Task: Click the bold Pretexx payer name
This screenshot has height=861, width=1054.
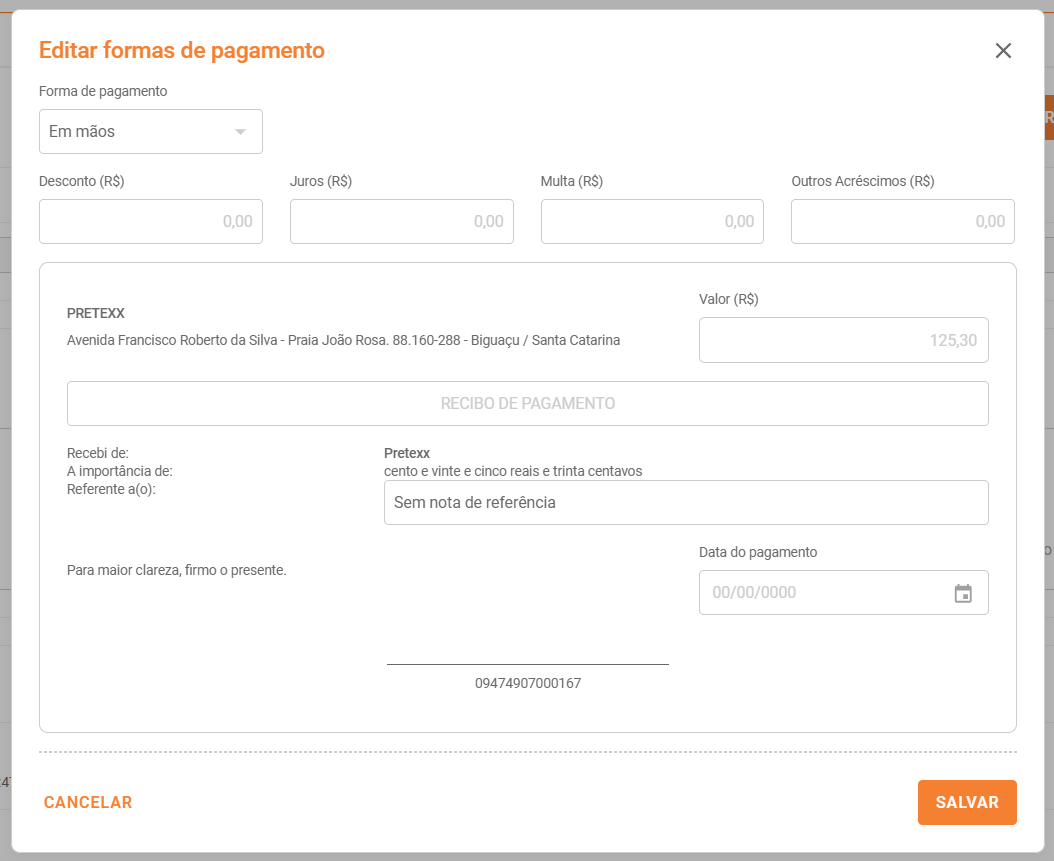Action: coord(407,453)
